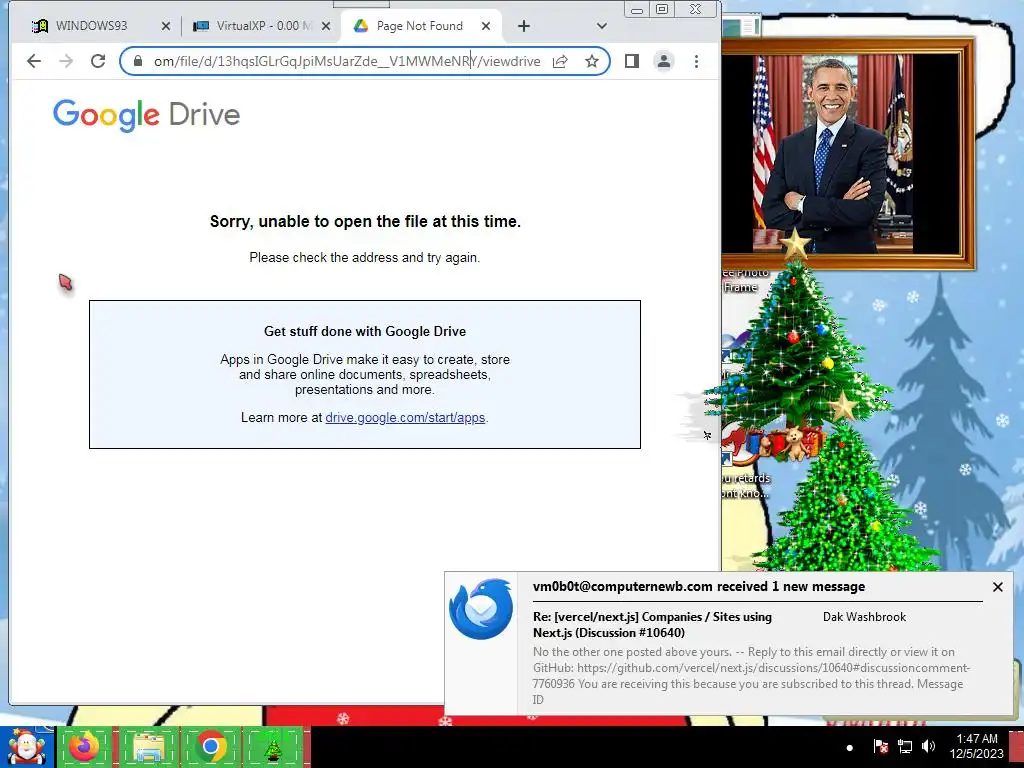1024x768 pixels.
Task: Open the Chrome profile avatar button
Action: pyautogui.click(x=664, y=61)
